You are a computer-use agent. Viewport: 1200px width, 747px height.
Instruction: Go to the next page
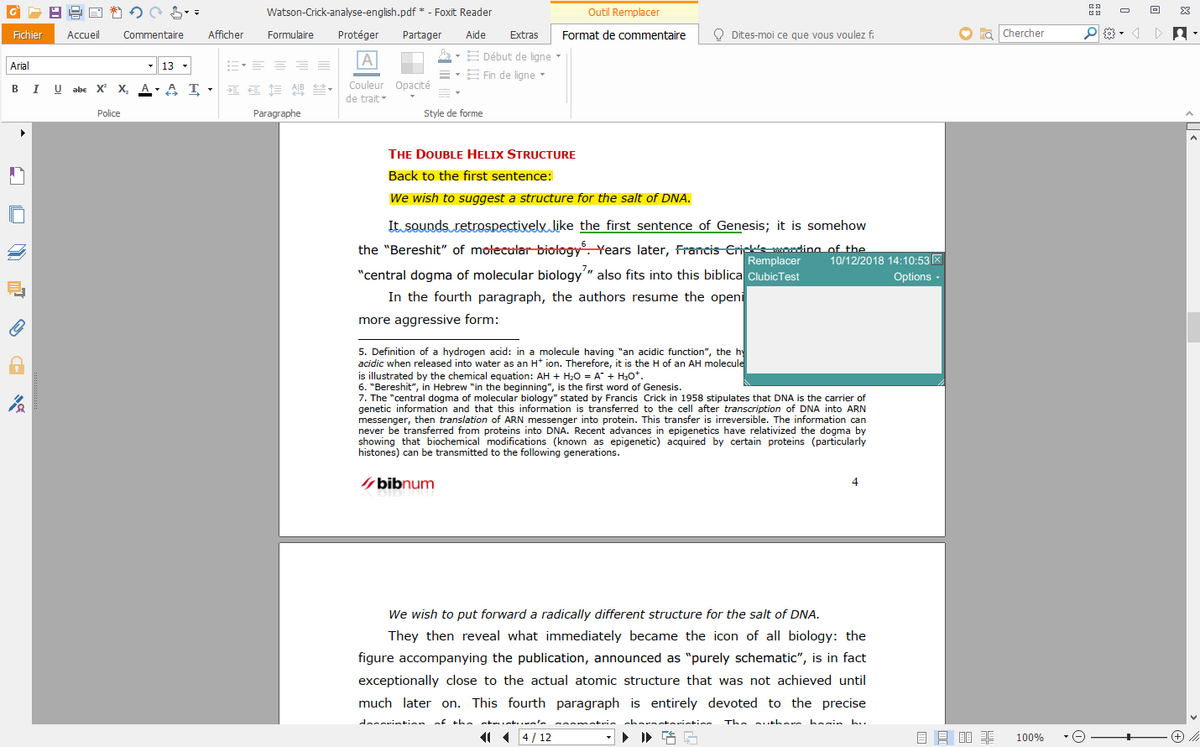626,738
